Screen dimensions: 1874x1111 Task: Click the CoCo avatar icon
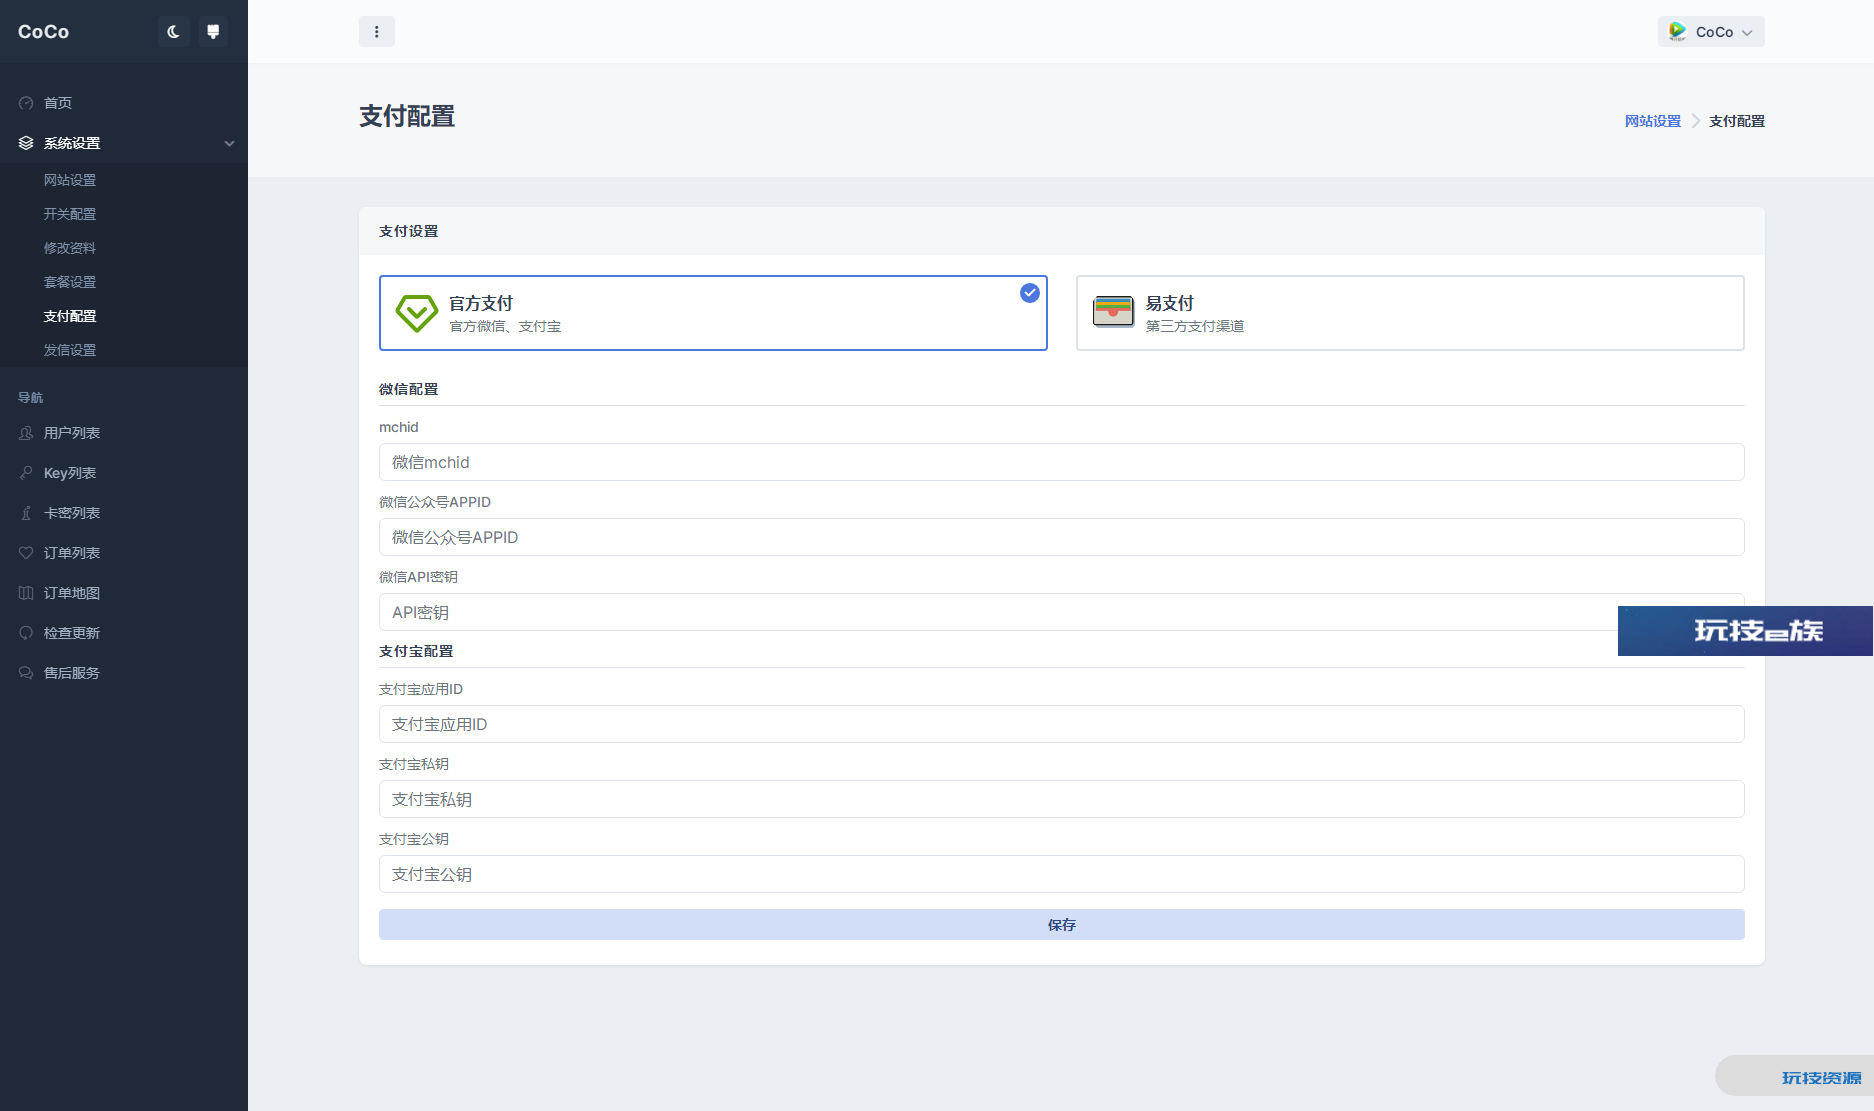point(1678,32)
